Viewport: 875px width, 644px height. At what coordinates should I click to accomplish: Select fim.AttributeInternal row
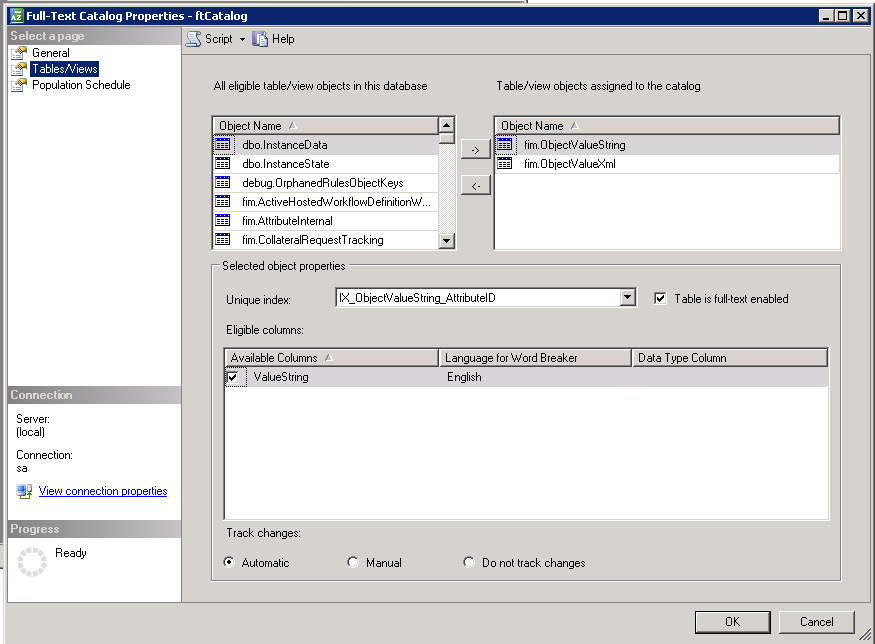coord(325,221)
